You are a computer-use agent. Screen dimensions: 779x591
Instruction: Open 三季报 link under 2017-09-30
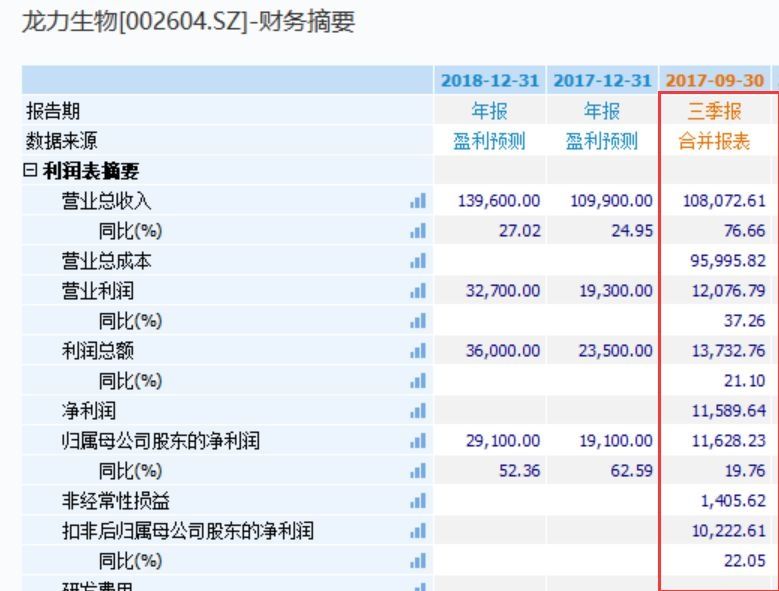pos(714,111)
